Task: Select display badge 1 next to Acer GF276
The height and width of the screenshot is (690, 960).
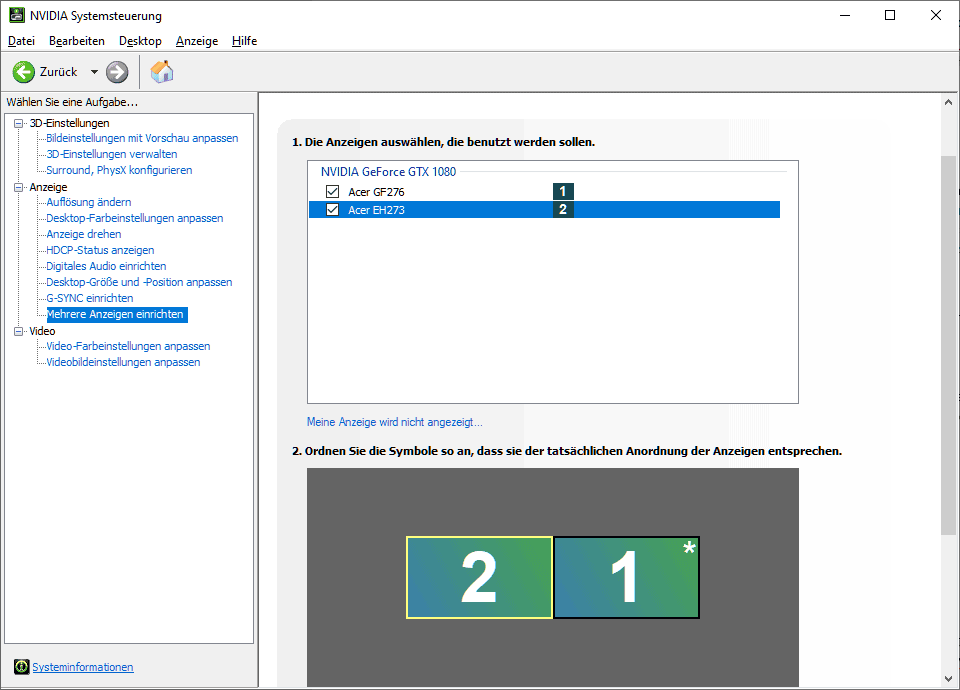Action: [x=563, y=191]
